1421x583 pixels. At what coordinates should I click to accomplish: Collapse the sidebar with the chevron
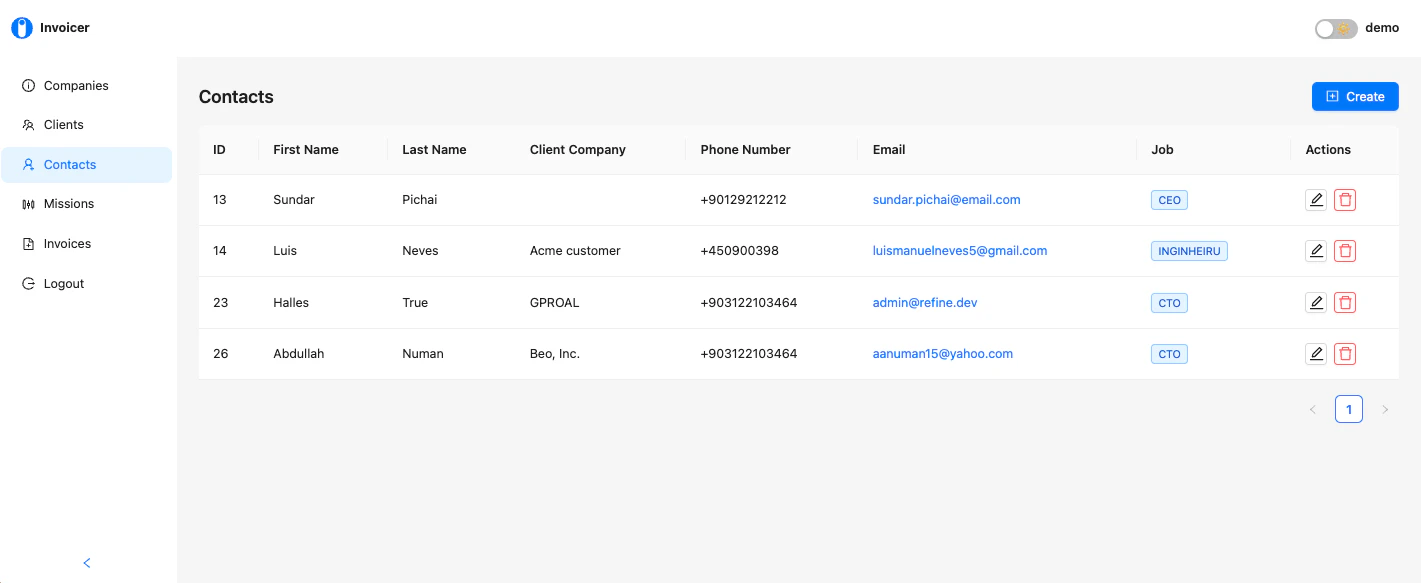[86, 562]
